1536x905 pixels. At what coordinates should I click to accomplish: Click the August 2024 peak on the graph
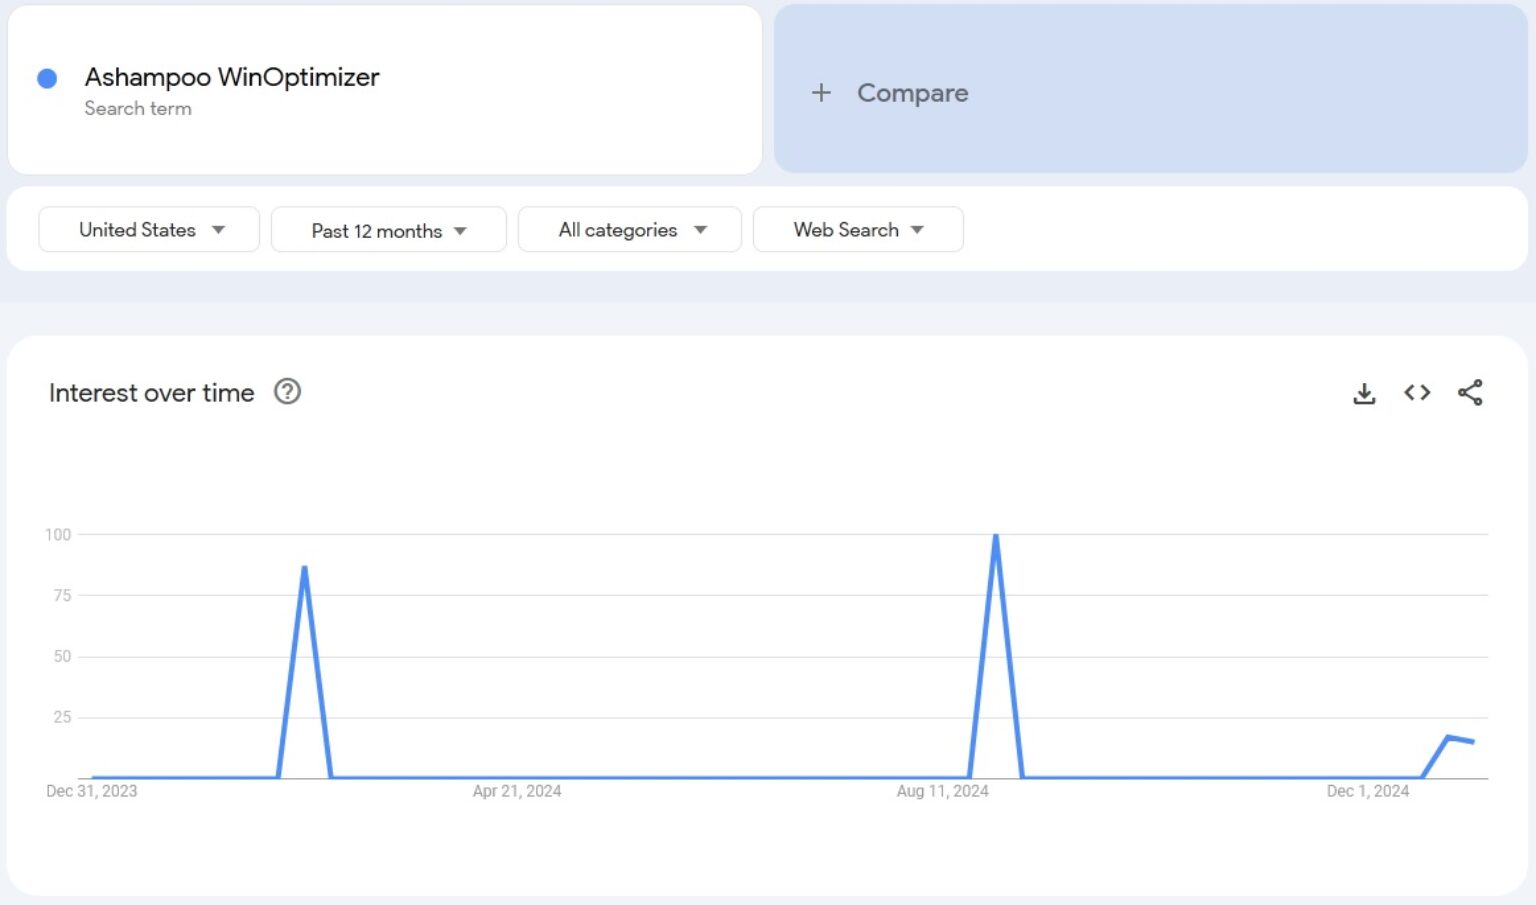click(x=996, y=536)
